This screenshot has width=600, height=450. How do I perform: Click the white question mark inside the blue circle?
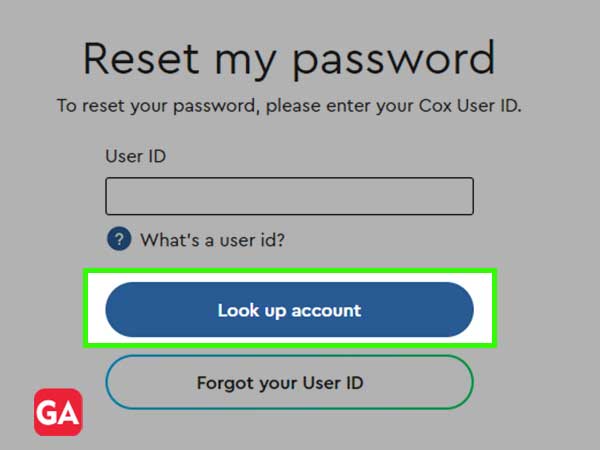click(x=119, y=239)
